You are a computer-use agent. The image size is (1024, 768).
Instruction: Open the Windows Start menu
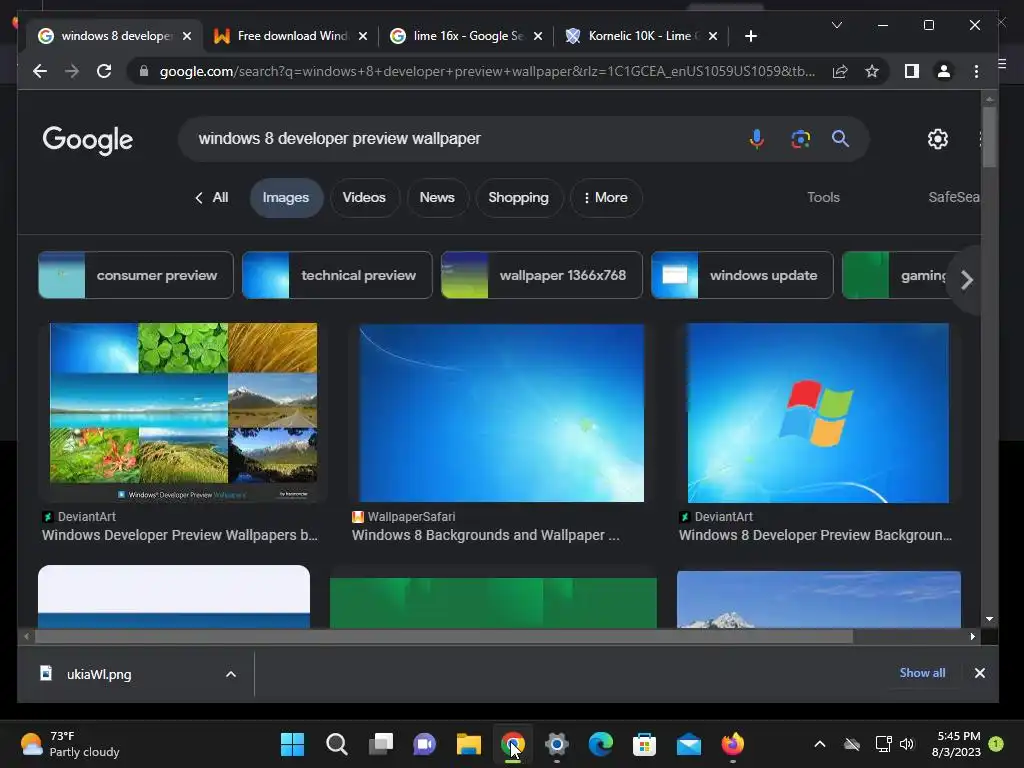click(292, 744)
